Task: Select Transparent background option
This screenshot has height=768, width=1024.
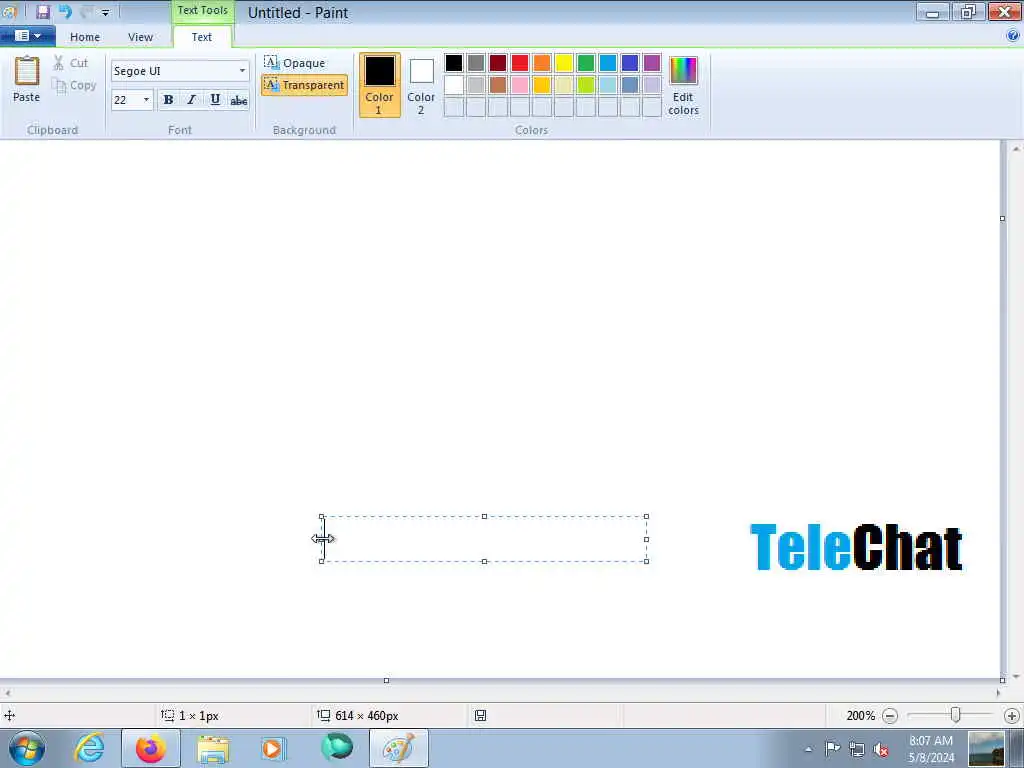Action: coord(304,85)
